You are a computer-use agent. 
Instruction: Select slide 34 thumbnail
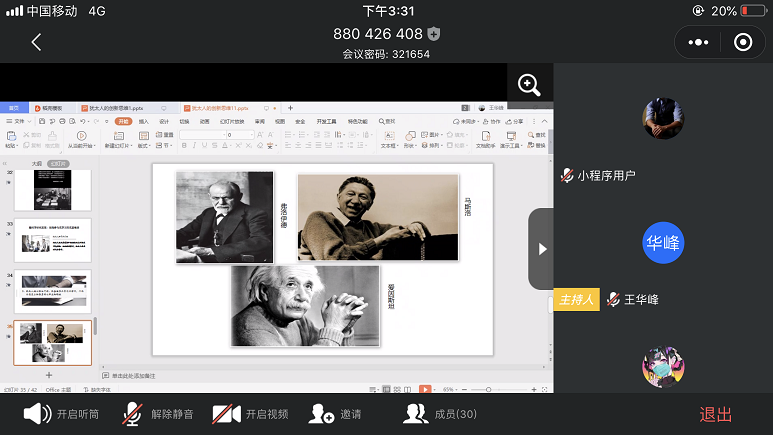coord(53,291)
